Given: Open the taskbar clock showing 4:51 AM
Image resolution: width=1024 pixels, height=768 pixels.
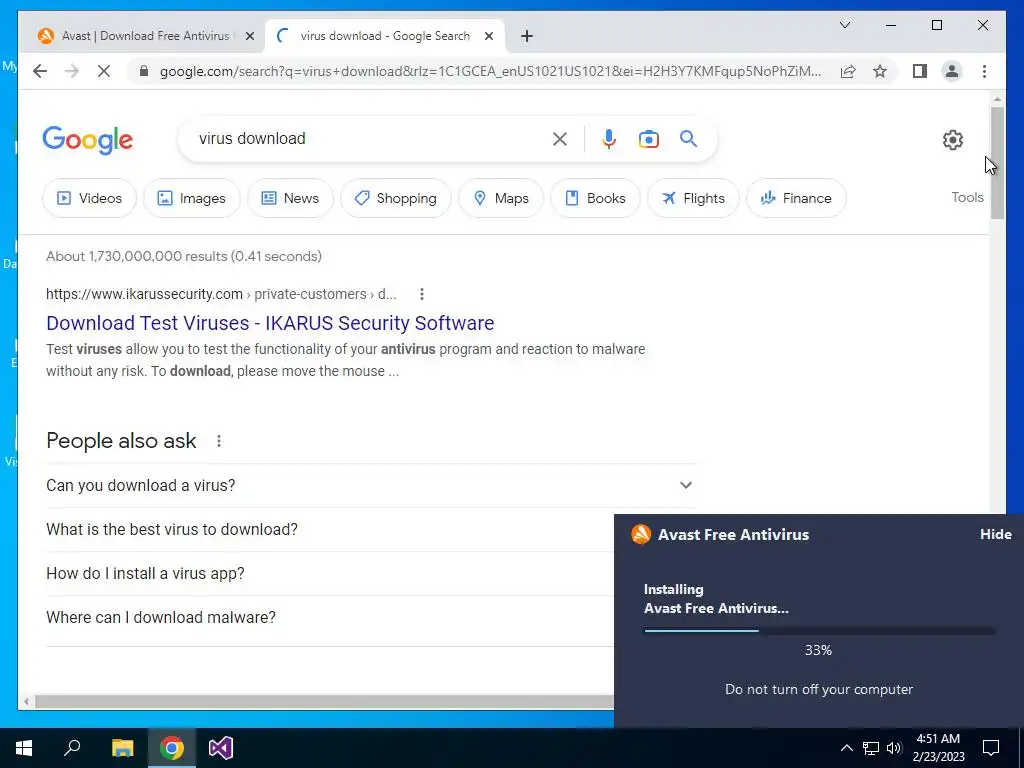Looking at the screenshot, I should (x=938, y=748).
